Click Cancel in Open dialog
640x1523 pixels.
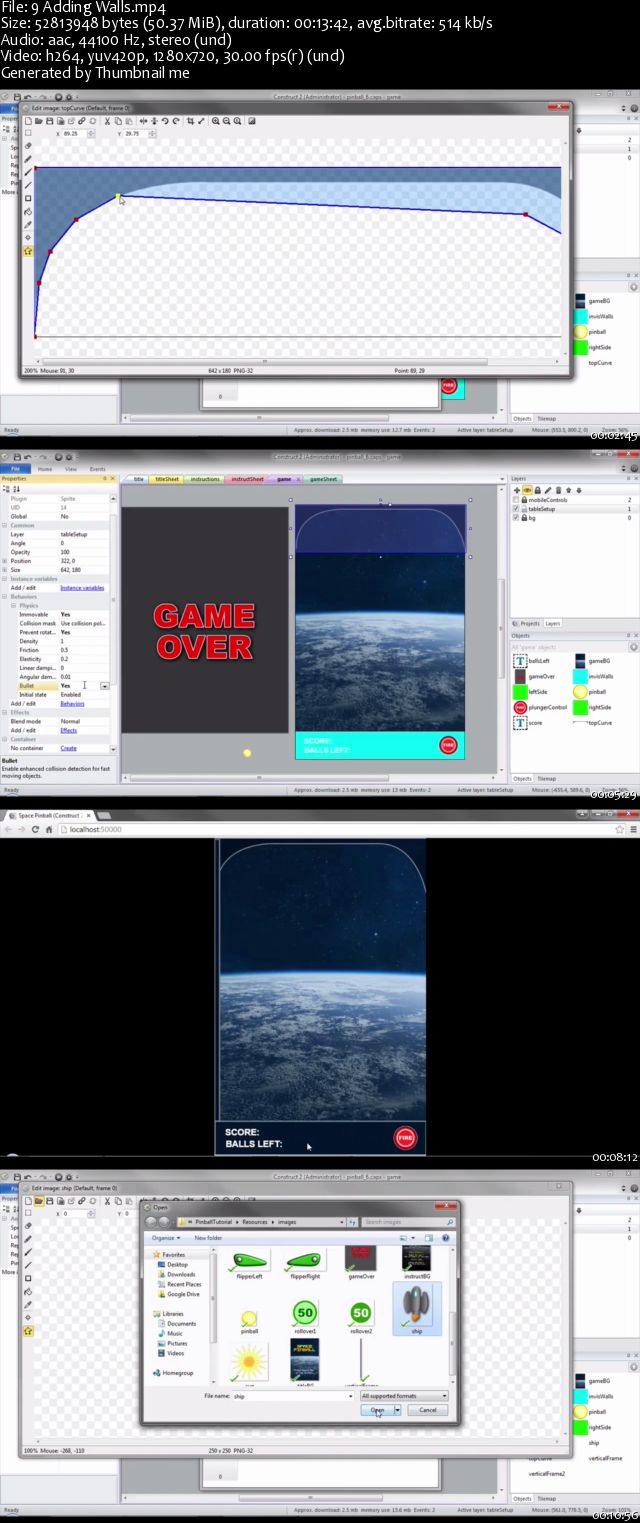pyautogui.click(x=427, y=1410)
